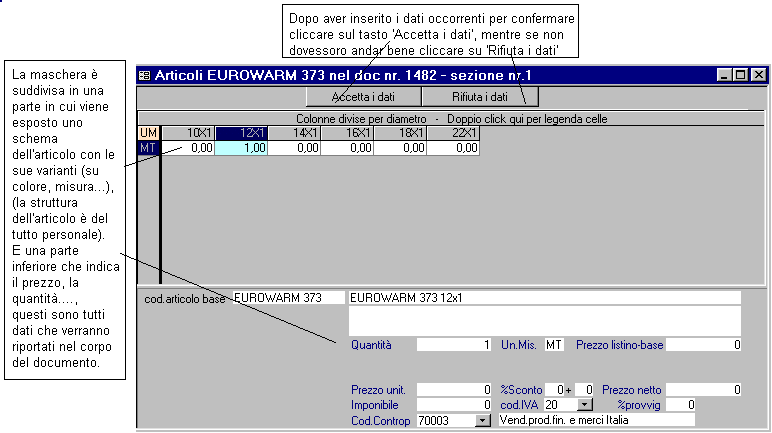Click the UM header cell

click(x=148, y=133)
